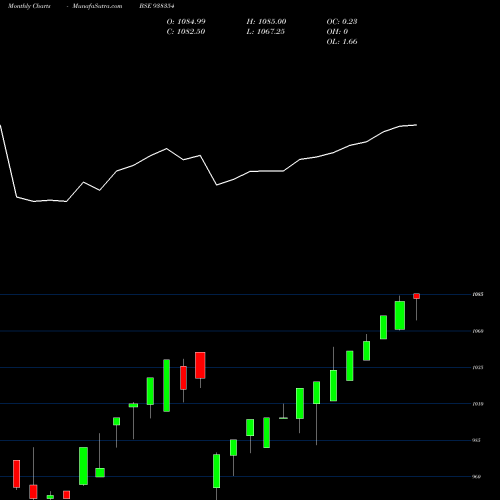Screen dimensions: 500x500
Task: Click the low value 'L: 1067.25'
Action: pyautogui.click(x=266, y=32)
